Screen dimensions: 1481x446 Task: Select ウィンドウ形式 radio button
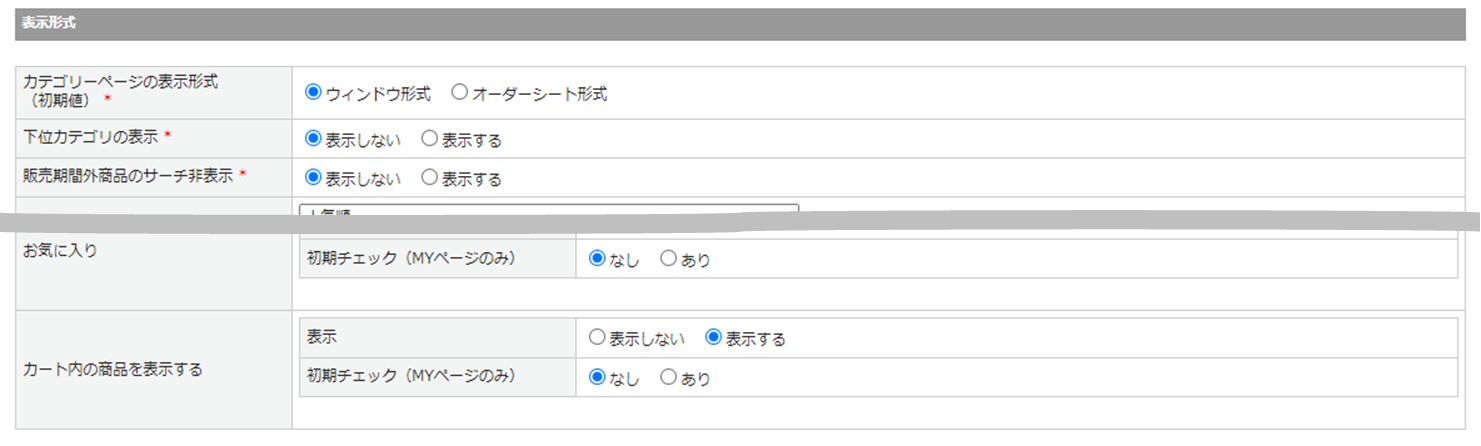coord(313,93)
